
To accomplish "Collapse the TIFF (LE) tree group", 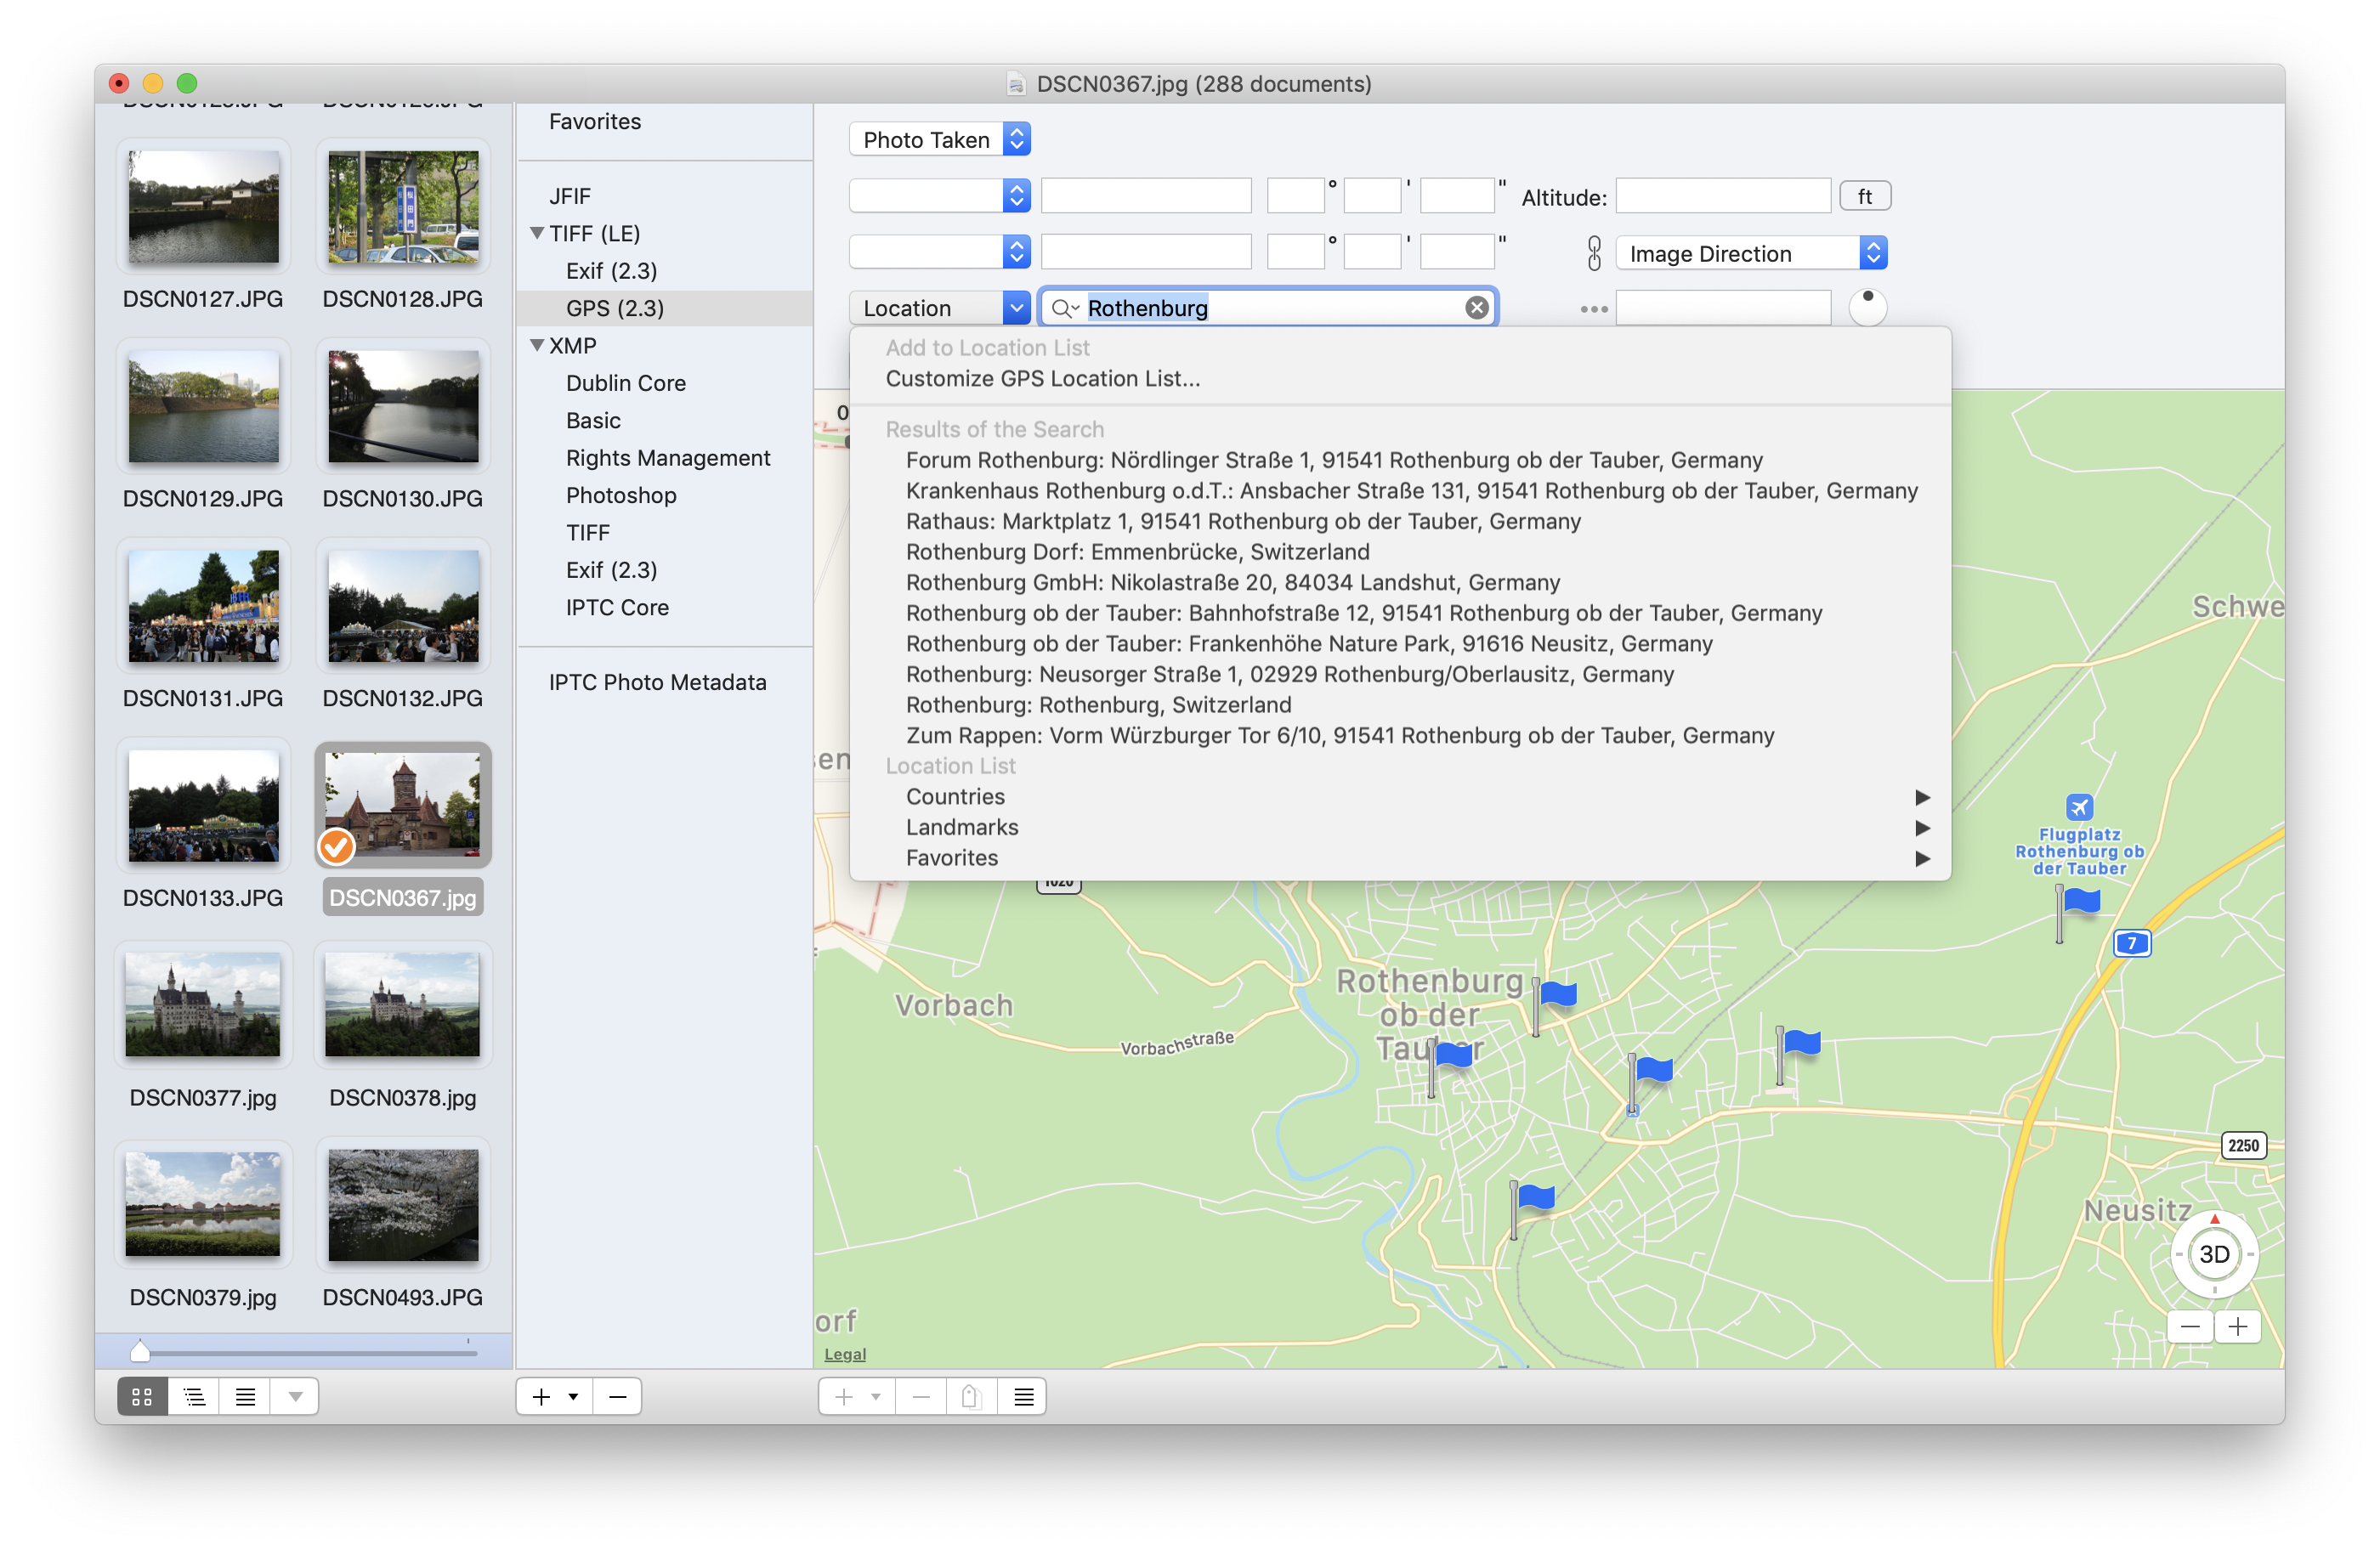I will pyautogui.click(x=537, y=233).
